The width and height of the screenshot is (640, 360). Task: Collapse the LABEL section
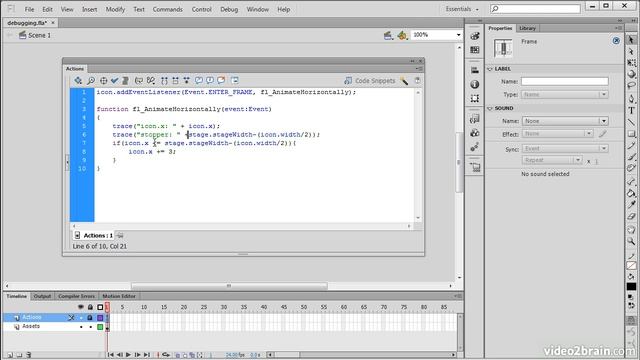(x=490, y=69)
